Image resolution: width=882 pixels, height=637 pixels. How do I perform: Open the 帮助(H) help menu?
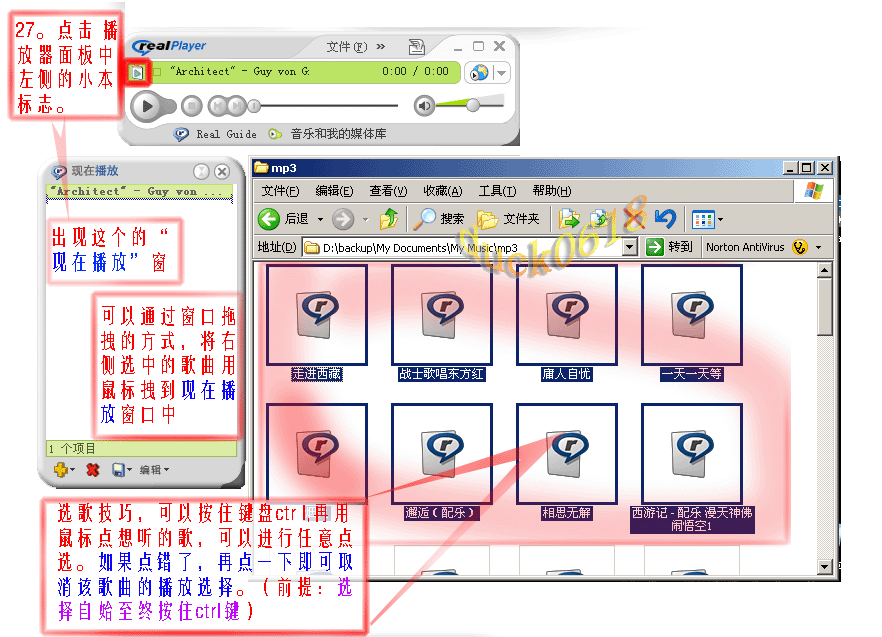pos(552,191)
